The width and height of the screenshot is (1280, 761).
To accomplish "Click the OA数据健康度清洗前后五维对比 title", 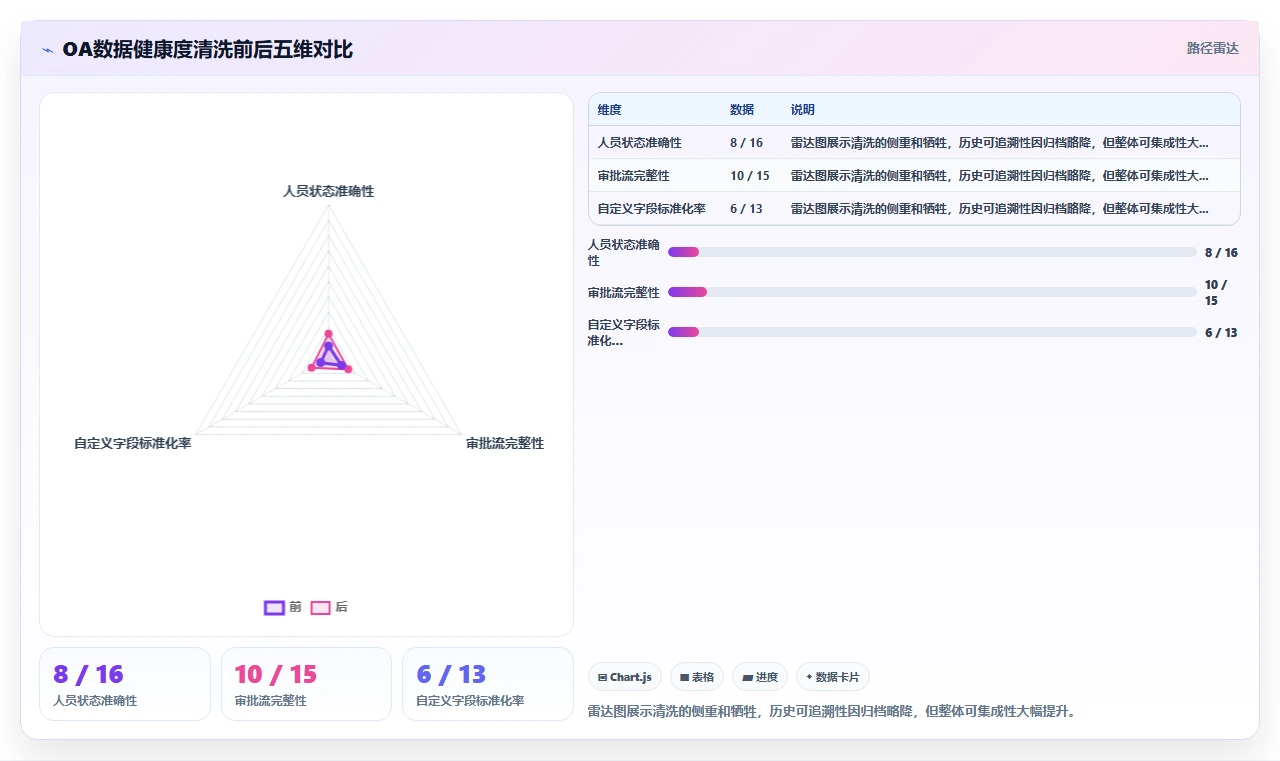I will click(x=207, y=49).
